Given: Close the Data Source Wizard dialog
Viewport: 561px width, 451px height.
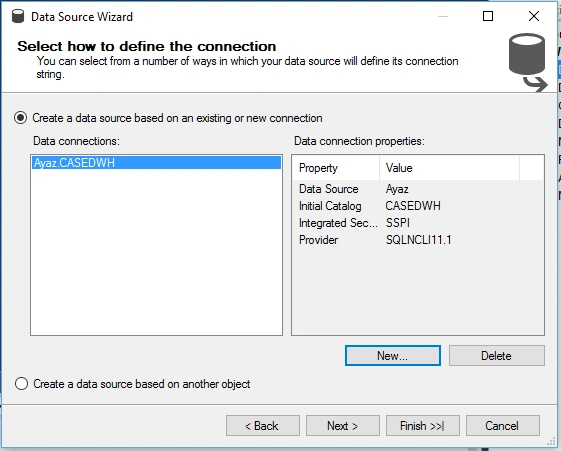Looking at the screenshot, I should 534,16.
